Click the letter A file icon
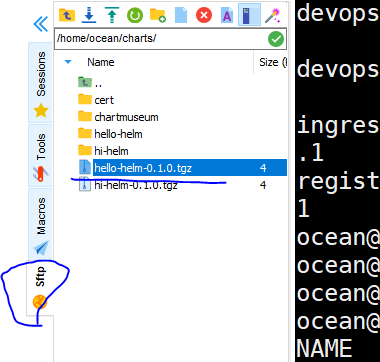This screenshot has width=380, height=362. [x=227, y=15]
